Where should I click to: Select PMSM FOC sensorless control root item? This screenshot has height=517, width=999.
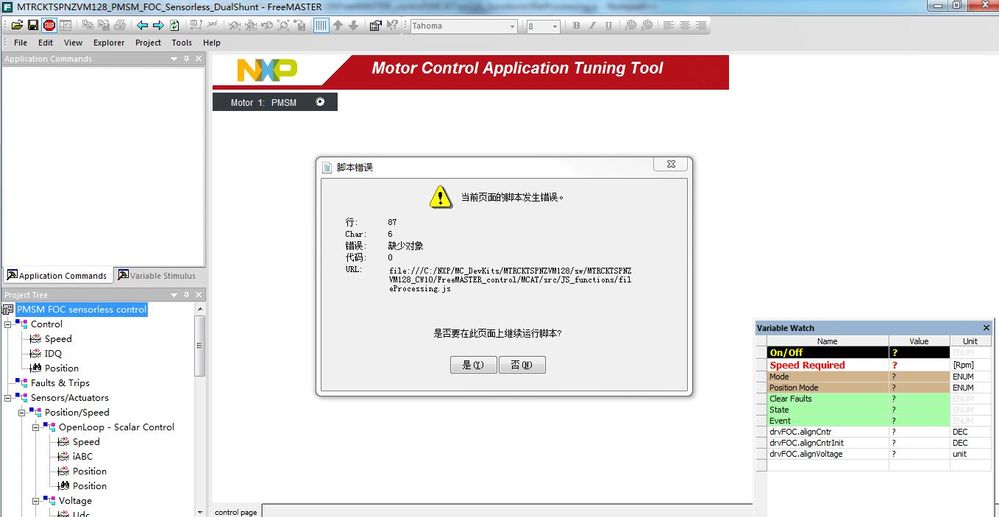pyautogui.click(x=82, y=309)
